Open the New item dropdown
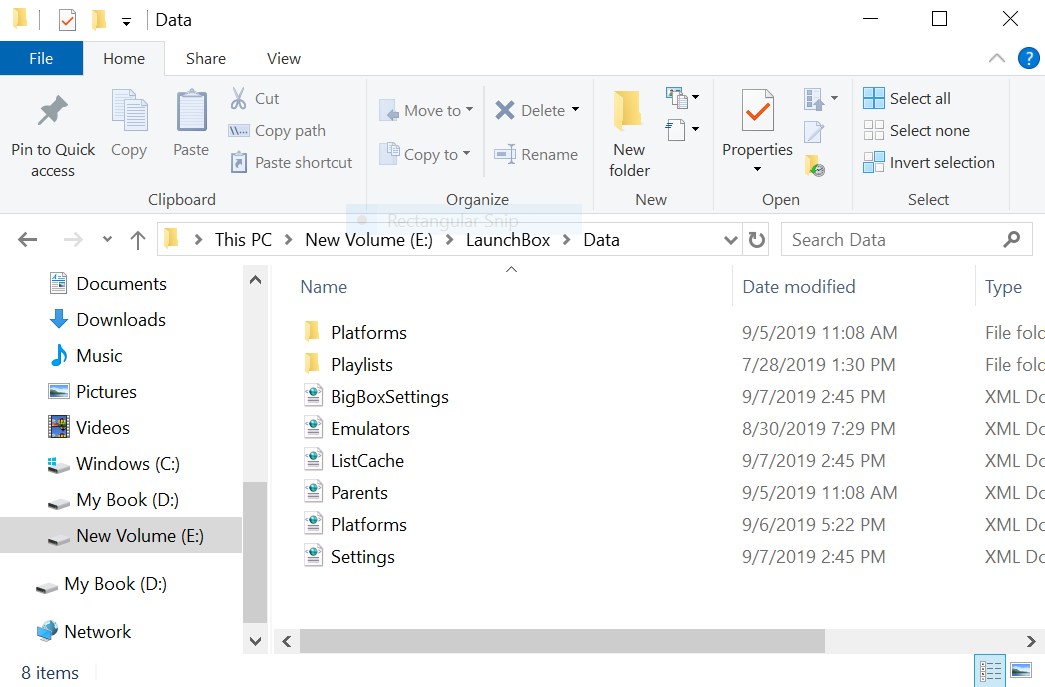Image resolution: width=1045 pixels, height=687 pixels. (x=682, y=98)
